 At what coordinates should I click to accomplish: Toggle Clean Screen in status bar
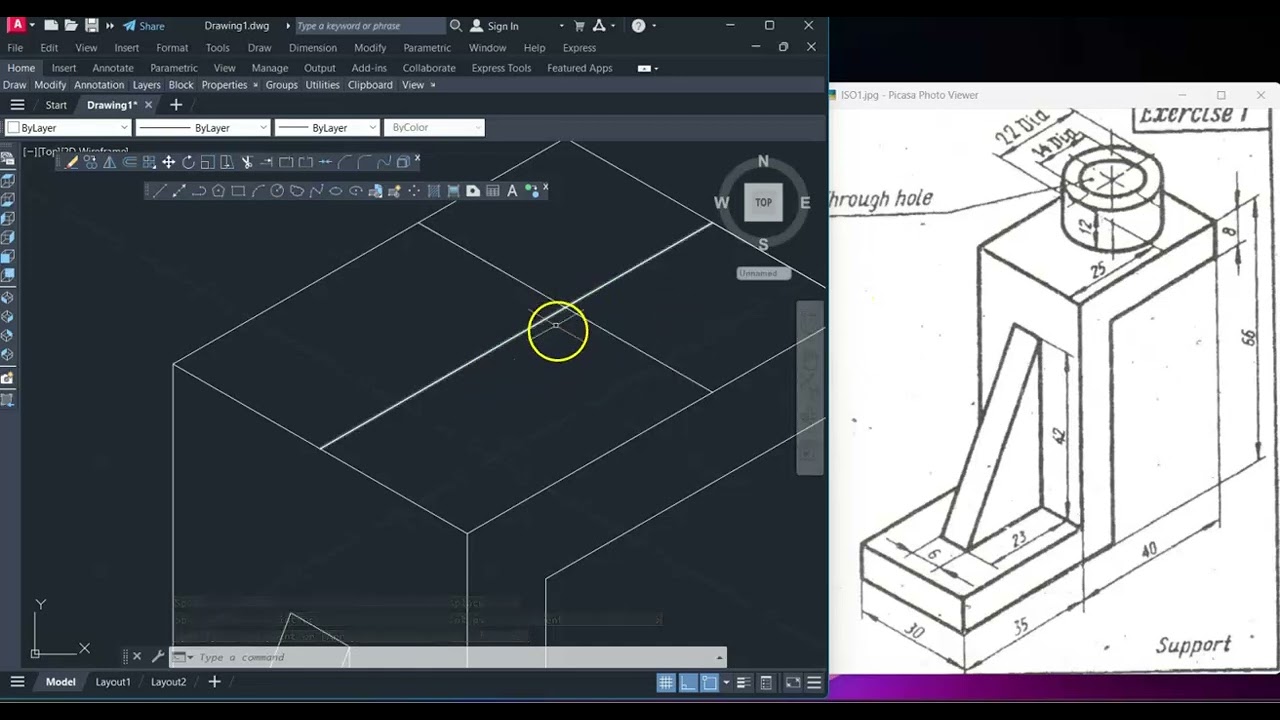(792, 683)
